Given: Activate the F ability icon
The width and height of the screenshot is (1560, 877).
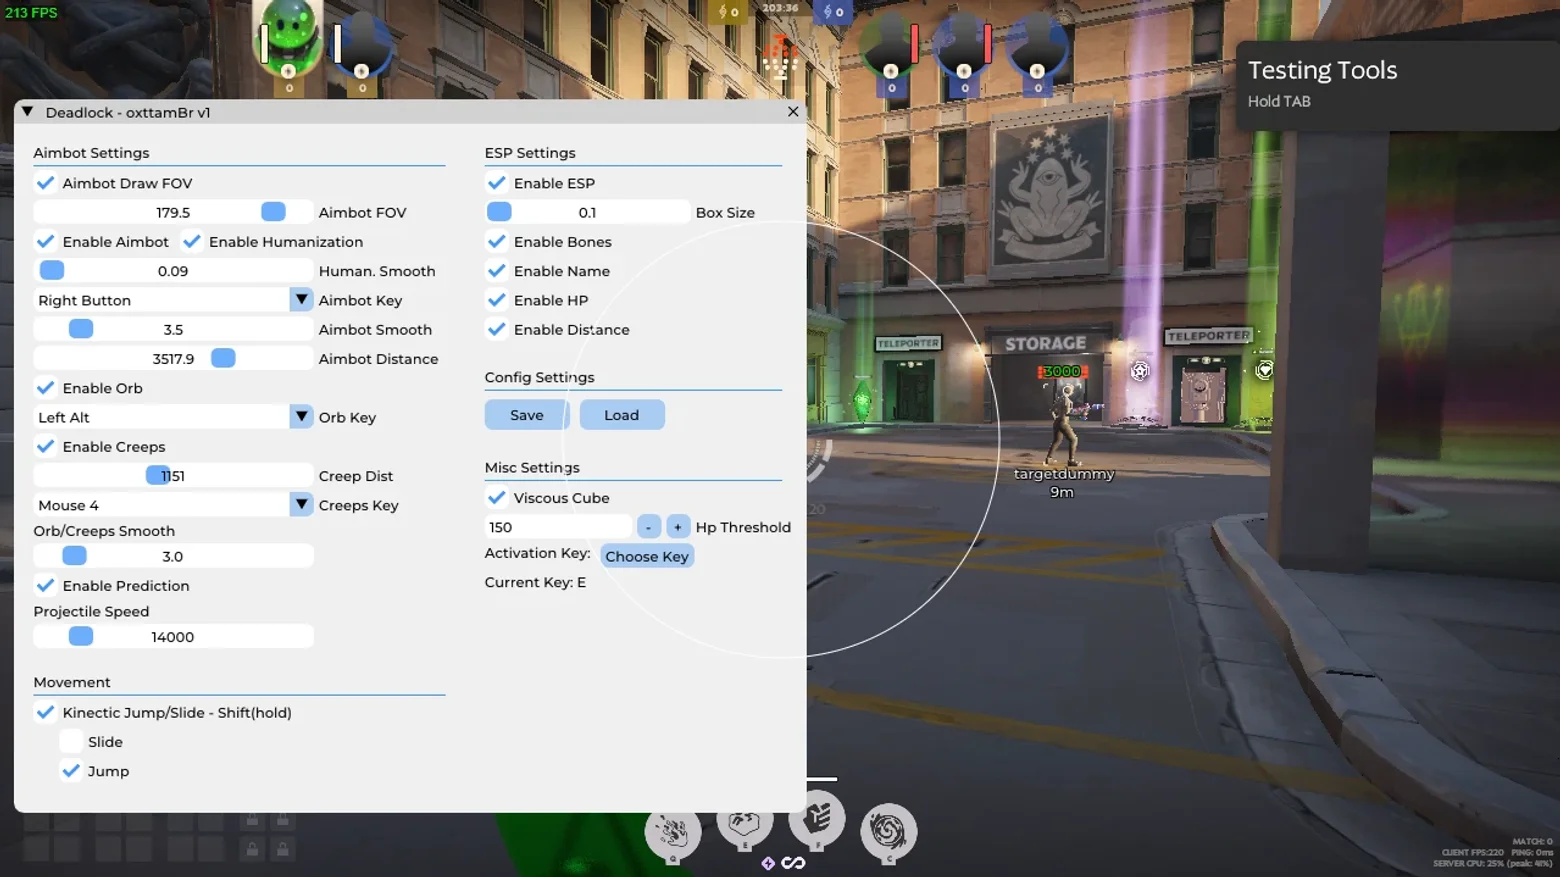Looking at the screenshot, I should (817, 821).
